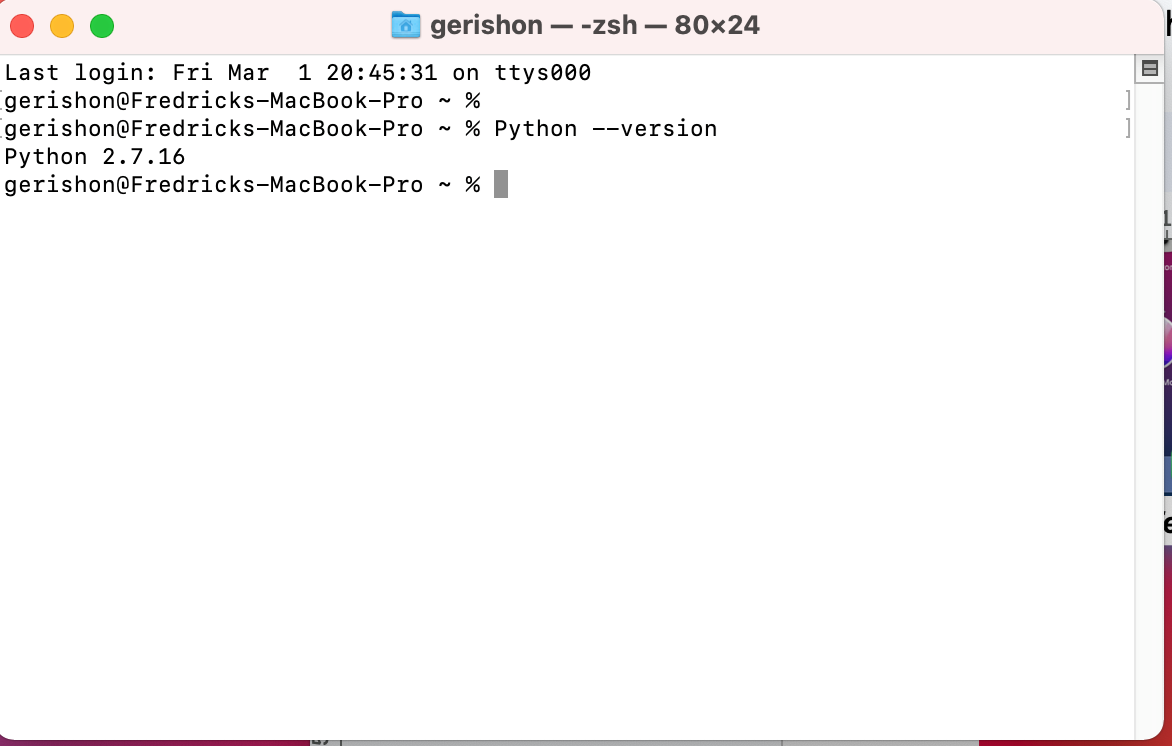The width and height of the screenshot is (1172, 746).
Task: Close the Terminal window with red button
Action: point(22,26)
